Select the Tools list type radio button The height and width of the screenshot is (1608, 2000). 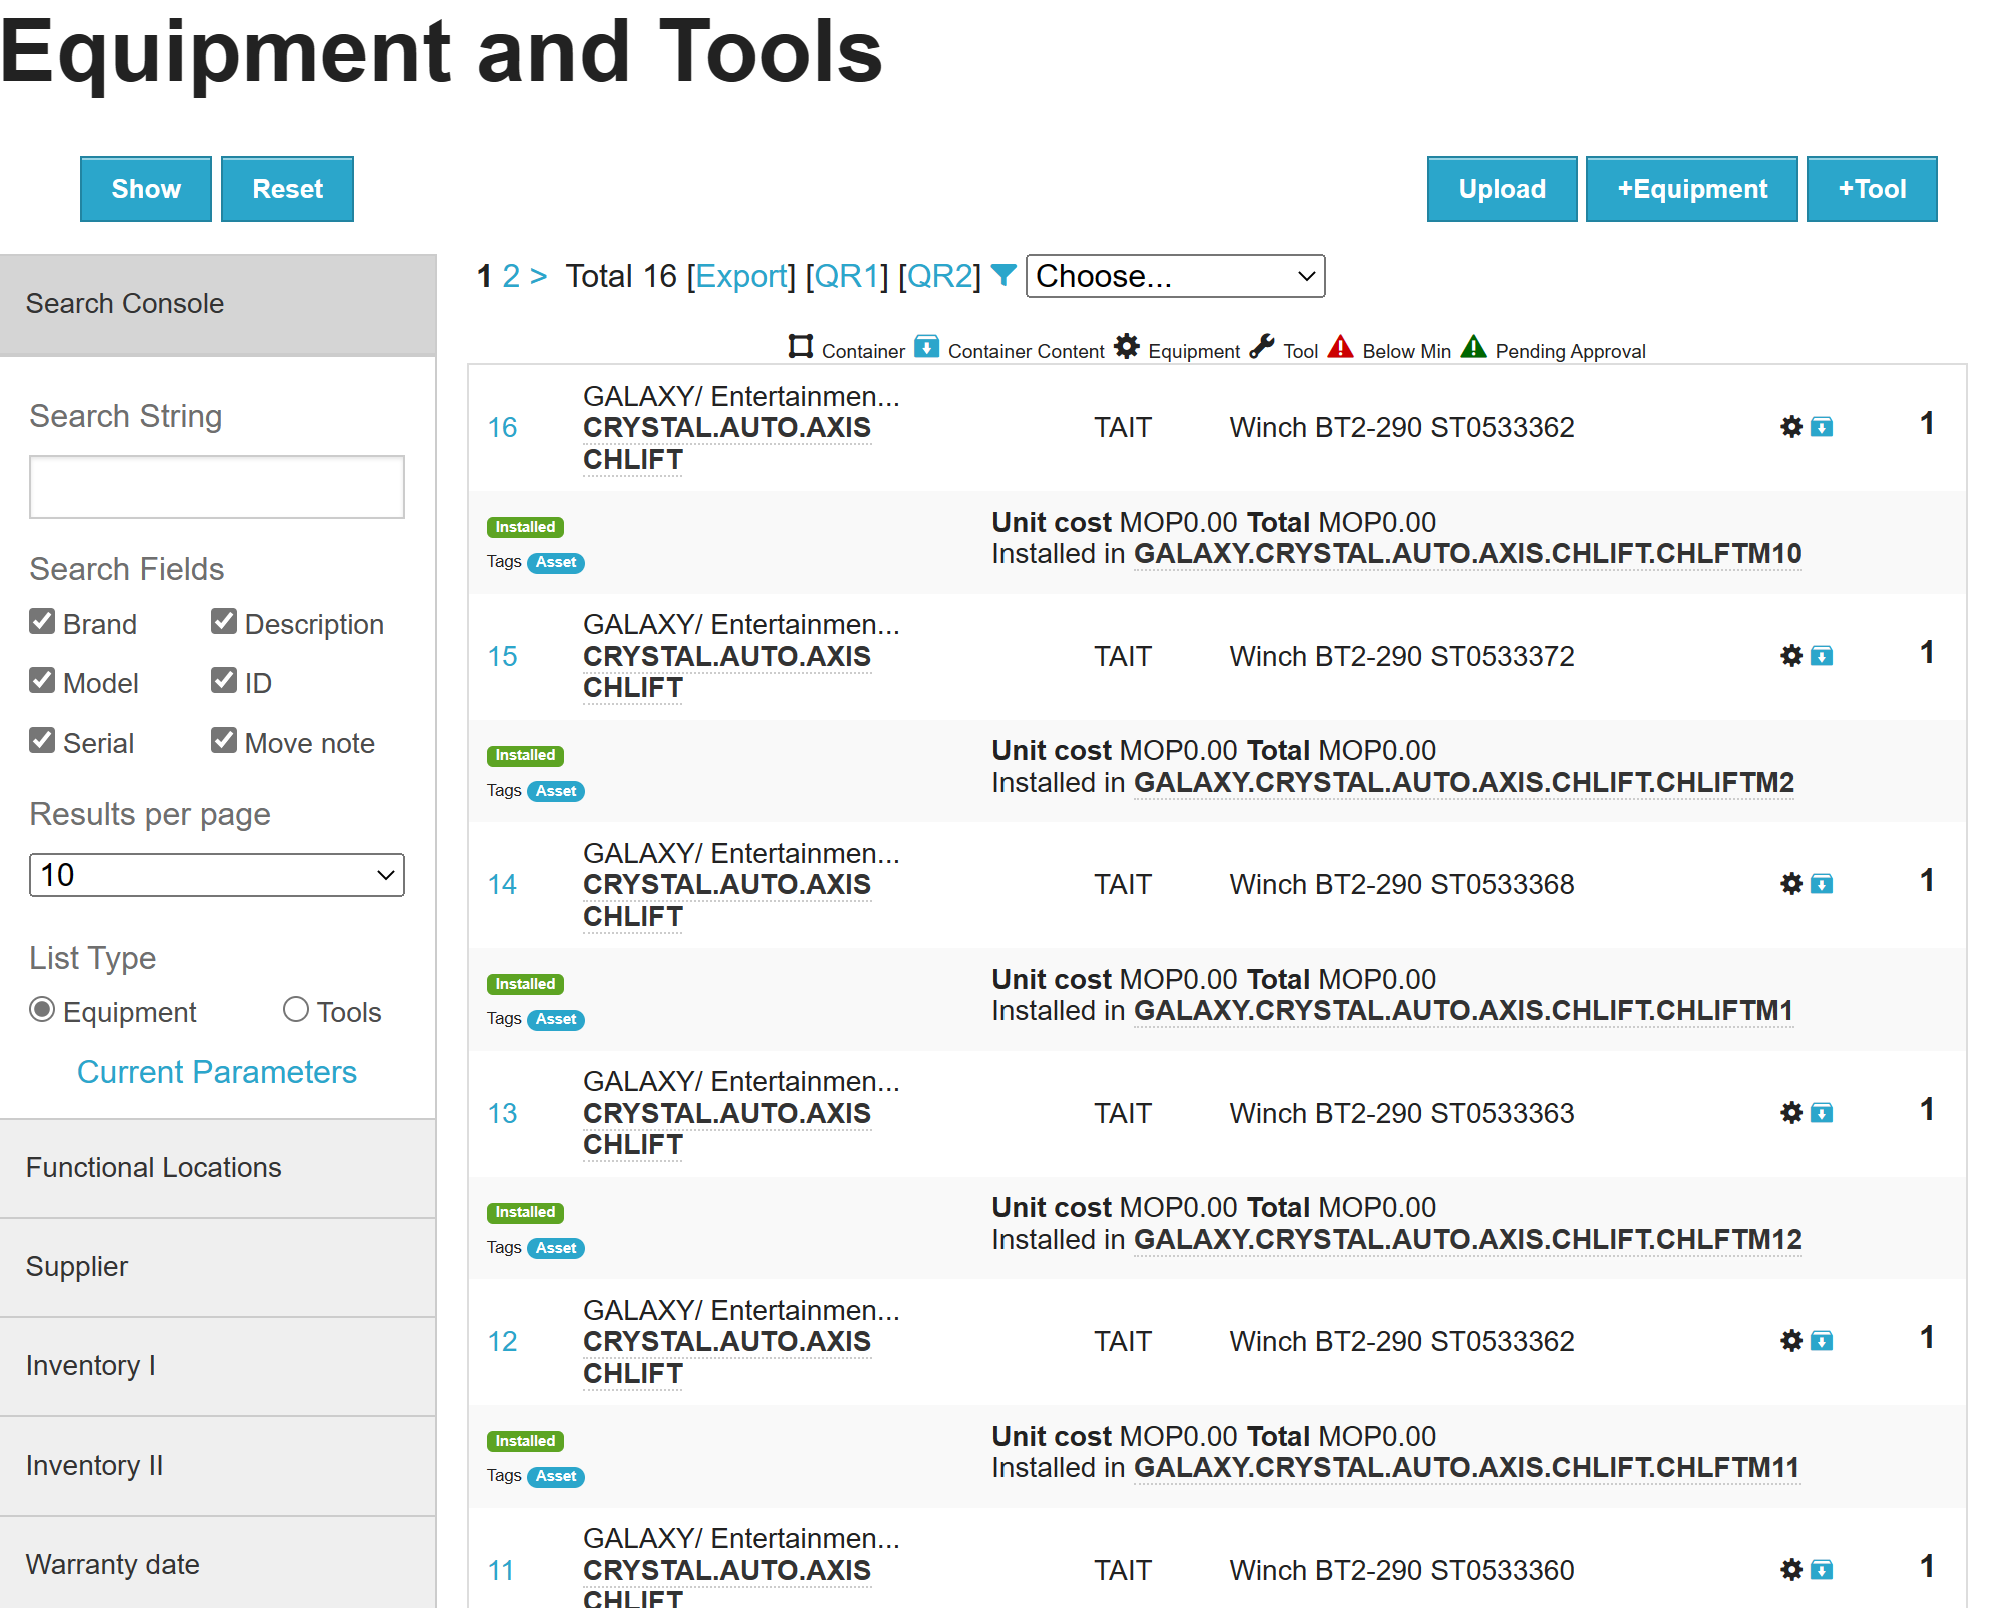point(296,1010)
